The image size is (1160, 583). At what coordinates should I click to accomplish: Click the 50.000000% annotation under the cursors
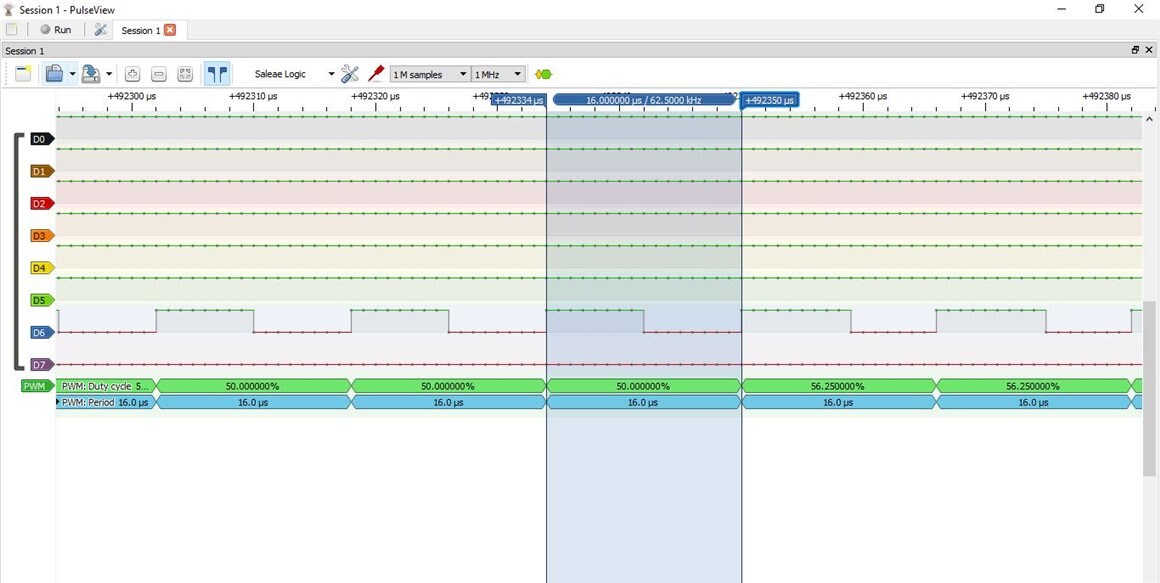[x=644, y=386]
